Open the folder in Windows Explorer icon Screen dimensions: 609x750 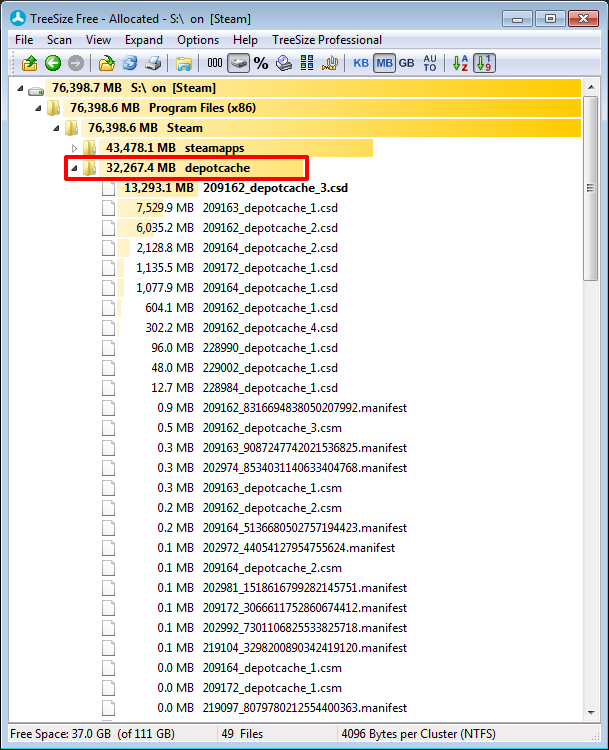point(184,63)
